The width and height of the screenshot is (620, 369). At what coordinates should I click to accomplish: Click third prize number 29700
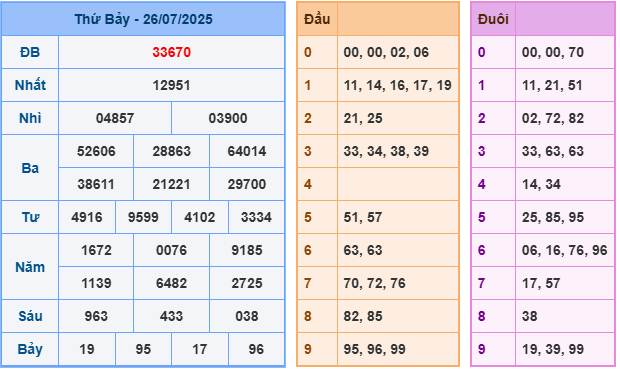click(247, 184)
